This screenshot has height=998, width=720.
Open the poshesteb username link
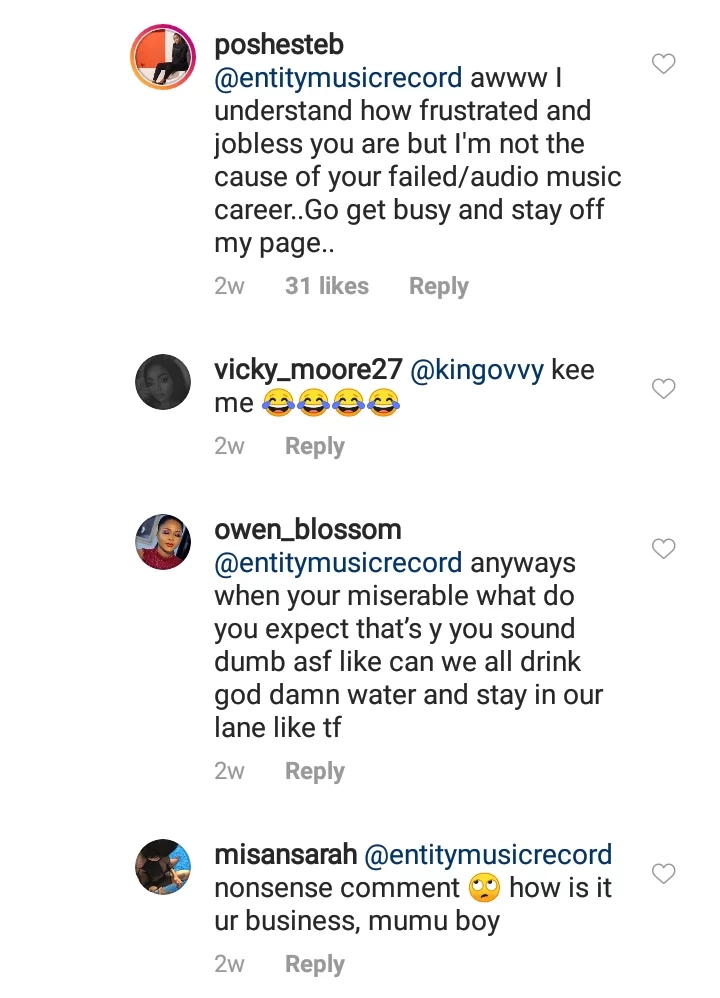click(279, 45)
